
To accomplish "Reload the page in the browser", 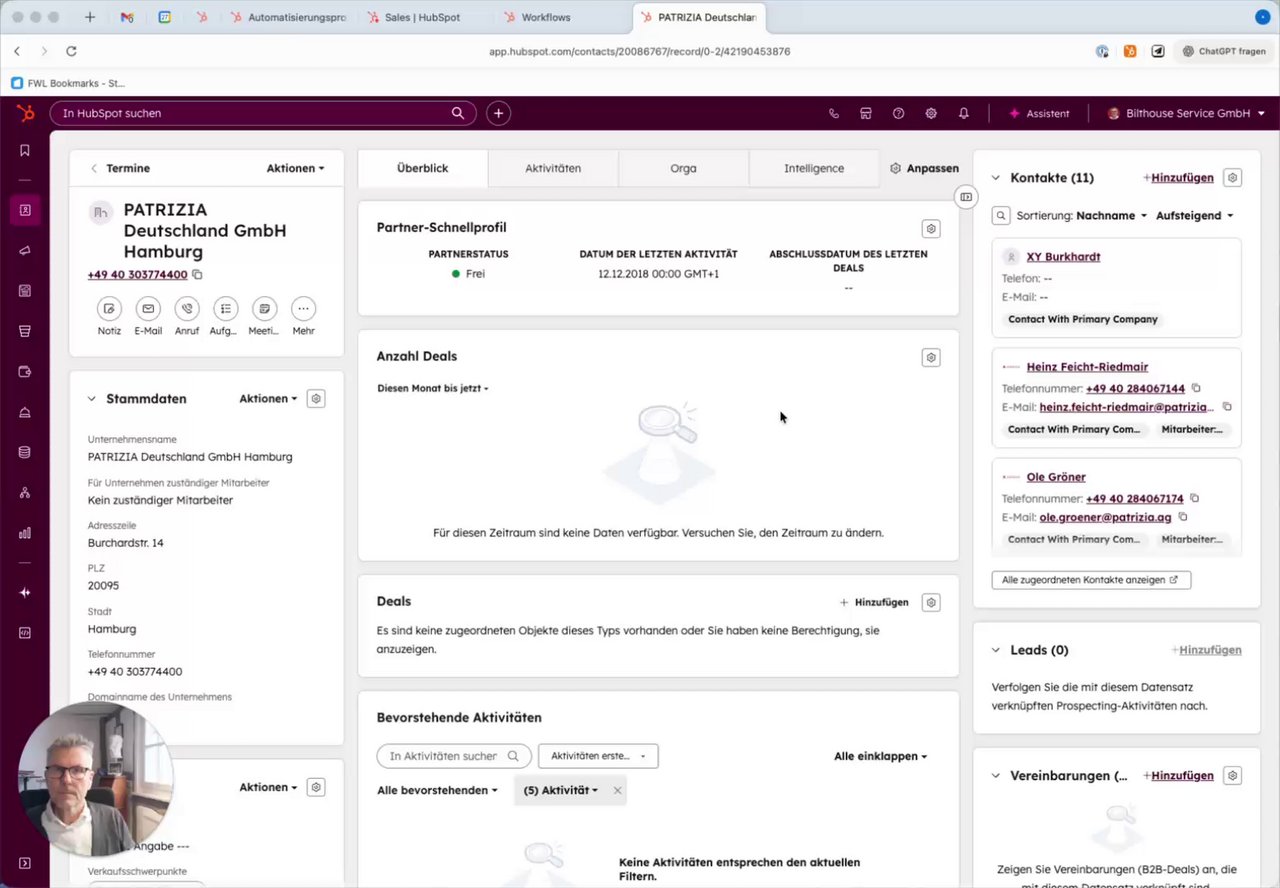I will (71, 51).
